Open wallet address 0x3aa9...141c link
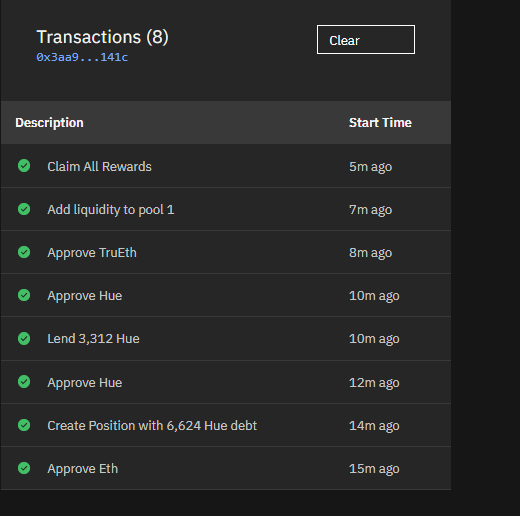520x516 pixels. coord(82,57)
